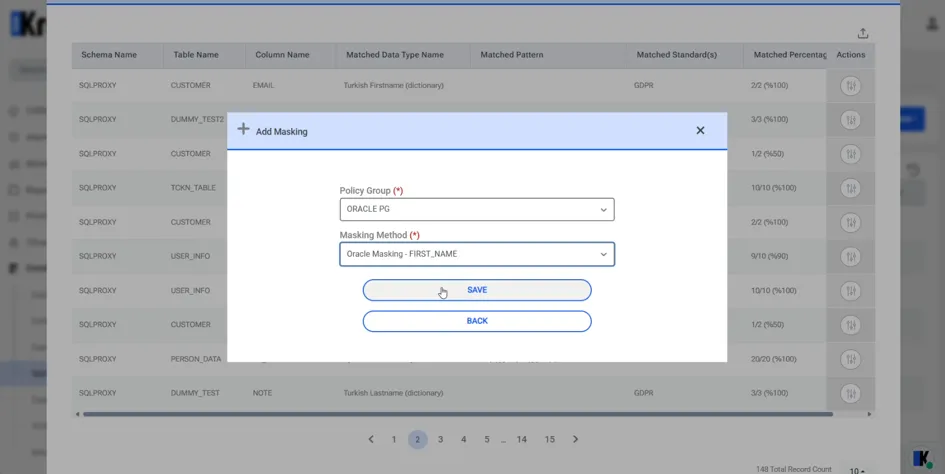Open masking action for PERSON_DATA row
The height and width of the screenshot is (474, 945).
[x=850, y=359]
